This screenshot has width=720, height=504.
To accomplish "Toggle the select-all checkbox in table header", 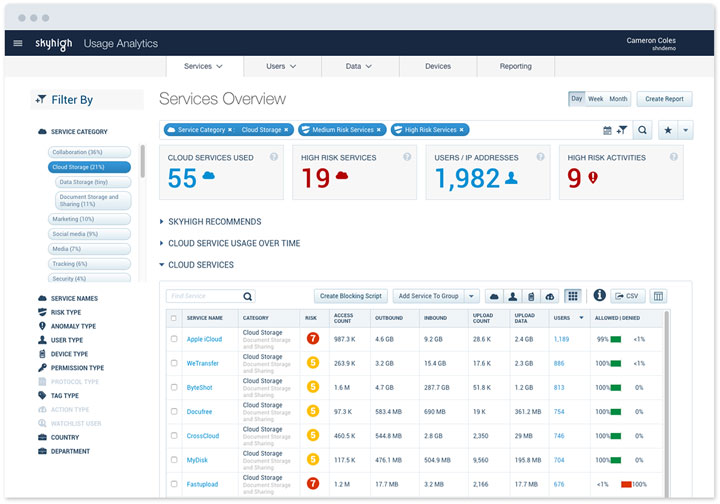I will (x=174, y=318).
